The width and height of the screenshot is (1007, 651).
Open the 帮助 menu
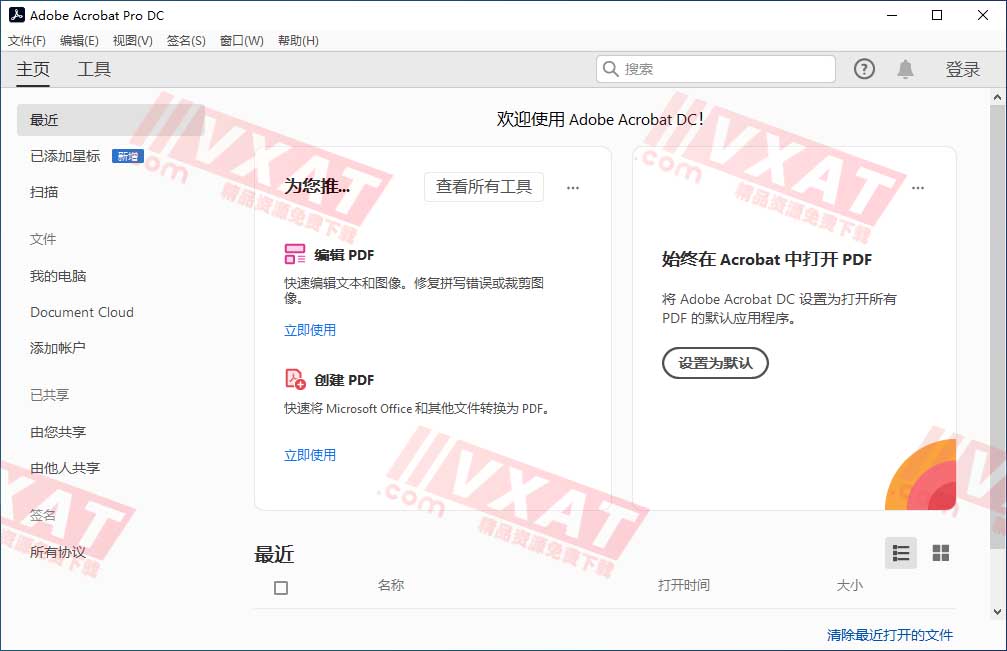click(x=297, y=40)
